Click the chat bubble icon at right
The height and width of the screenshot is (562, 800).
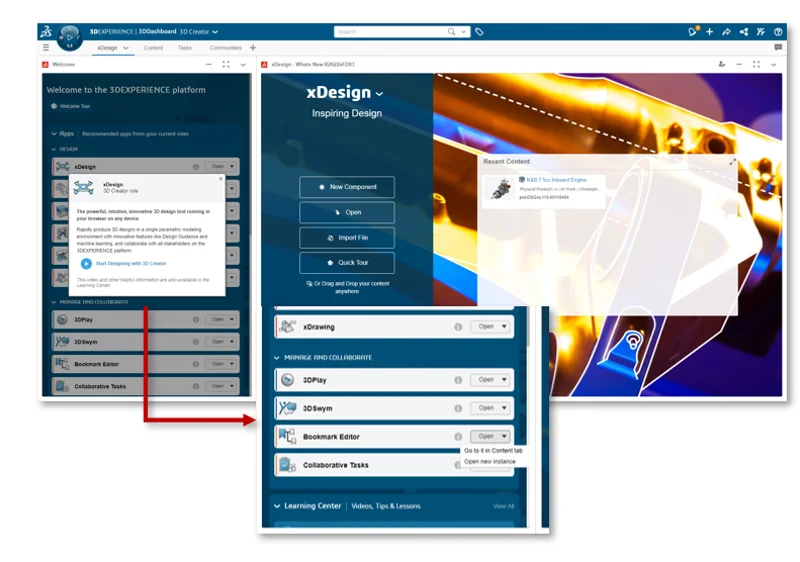778,47
